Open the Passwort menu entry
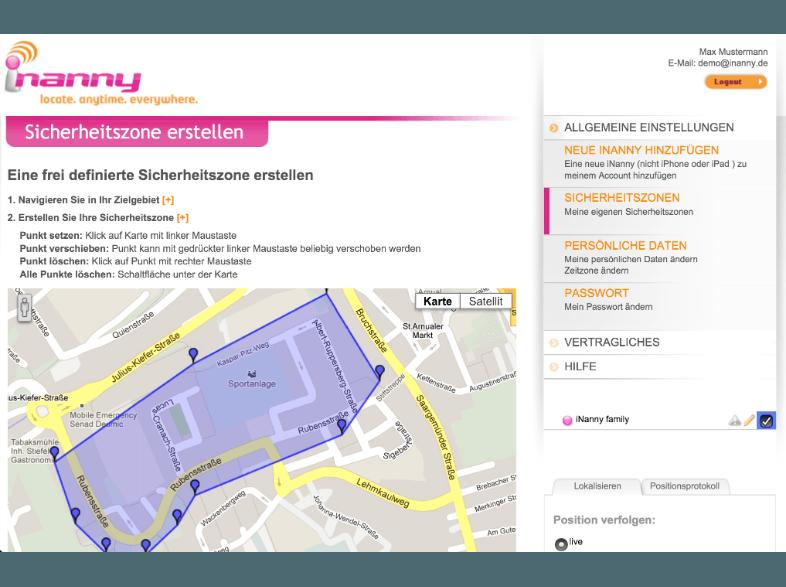Image resolution: width=786 pixels, height=587 pixels. [x=597, y=293]
